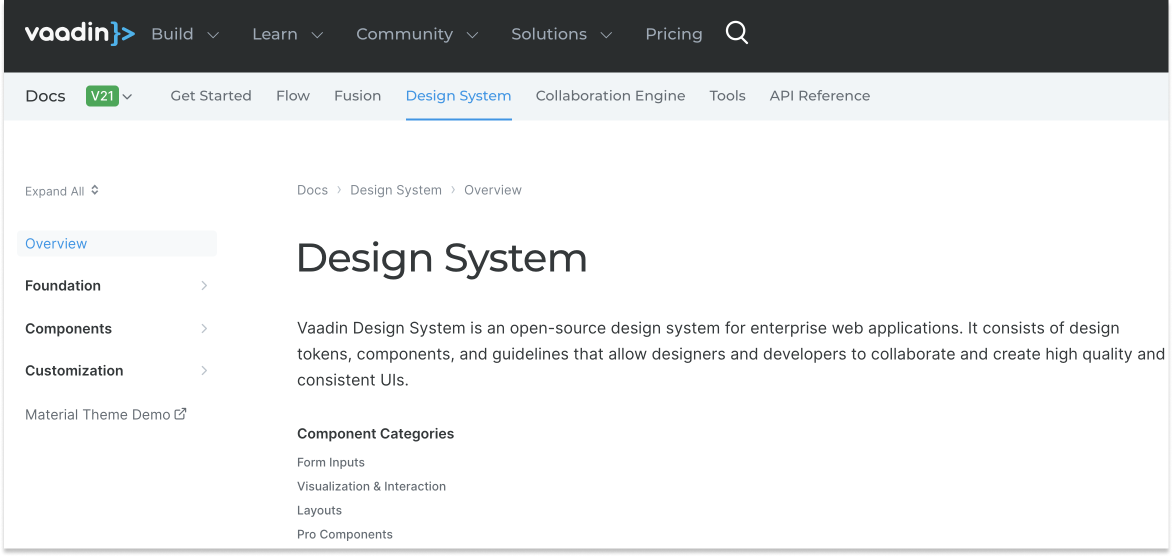
Task: Open Visualization & Interaction category link
Action: click(x=371, y=486)
